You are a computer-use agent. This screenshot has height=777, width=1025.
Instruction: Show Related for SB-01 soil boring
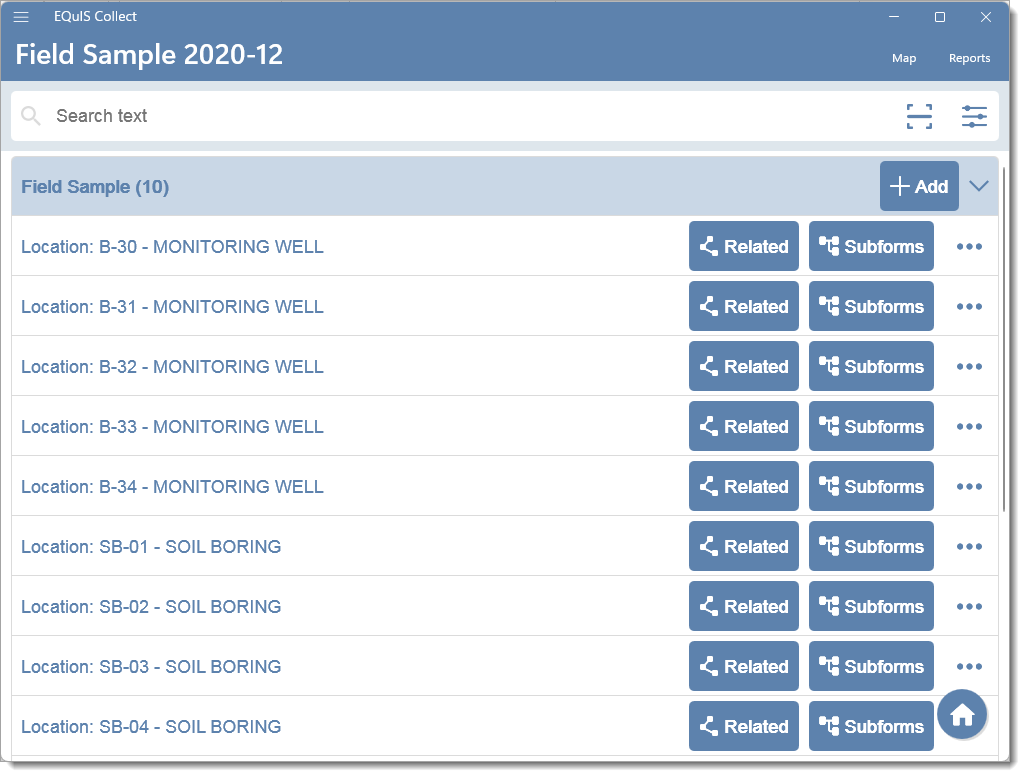[x=744, y=546]
